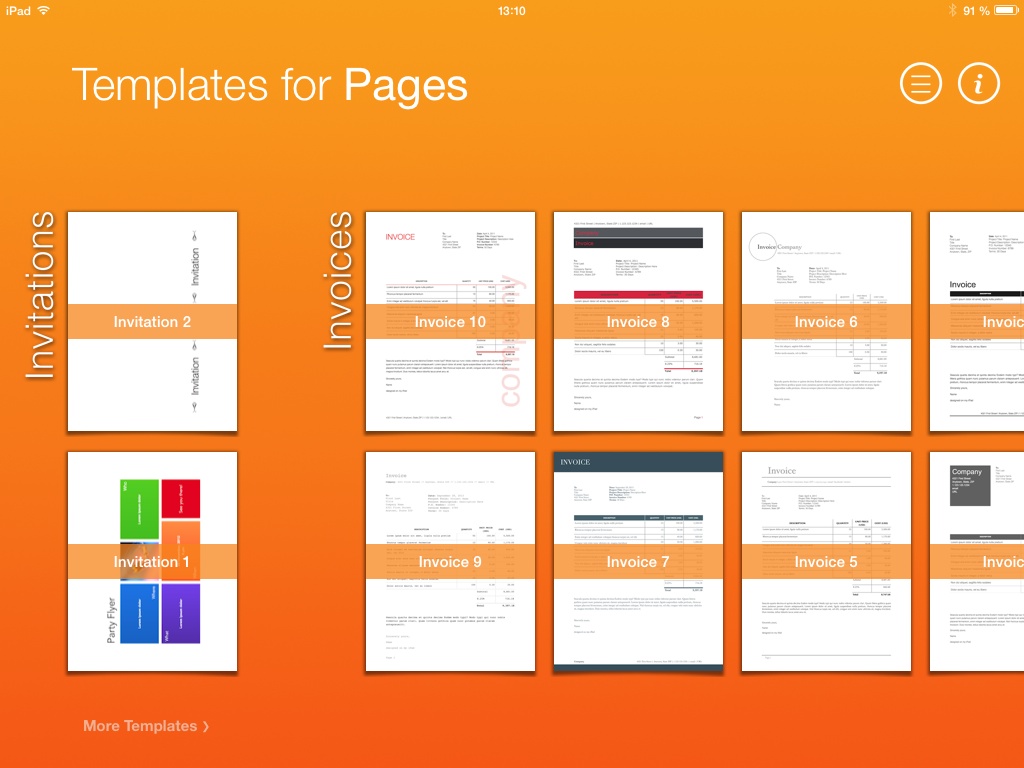The width and height of the screenshot is (1024, 768).
Task: Open the list menu icon
Action: pyautogui.click(x=921, y=84)
